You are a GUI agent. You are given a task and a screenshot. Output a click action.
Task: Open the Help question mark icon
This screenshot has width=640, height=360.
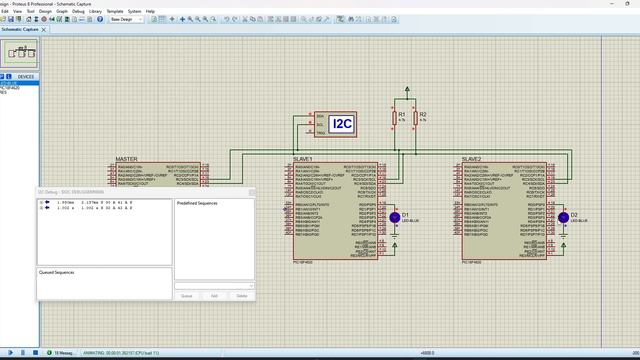pyautogui.click(x=100, y=19)
